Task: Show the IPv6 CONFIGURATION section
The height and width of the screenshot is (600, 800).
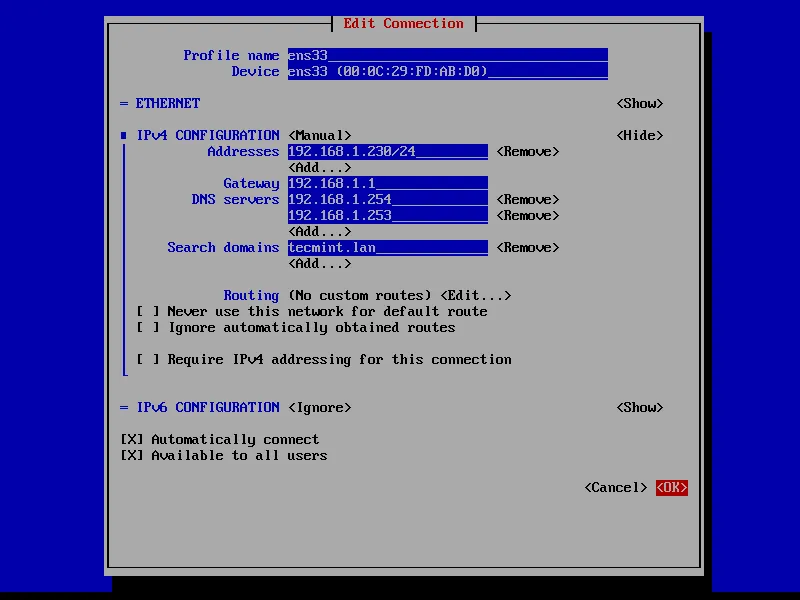Action: pyautogui.click(x=638, y=407)
